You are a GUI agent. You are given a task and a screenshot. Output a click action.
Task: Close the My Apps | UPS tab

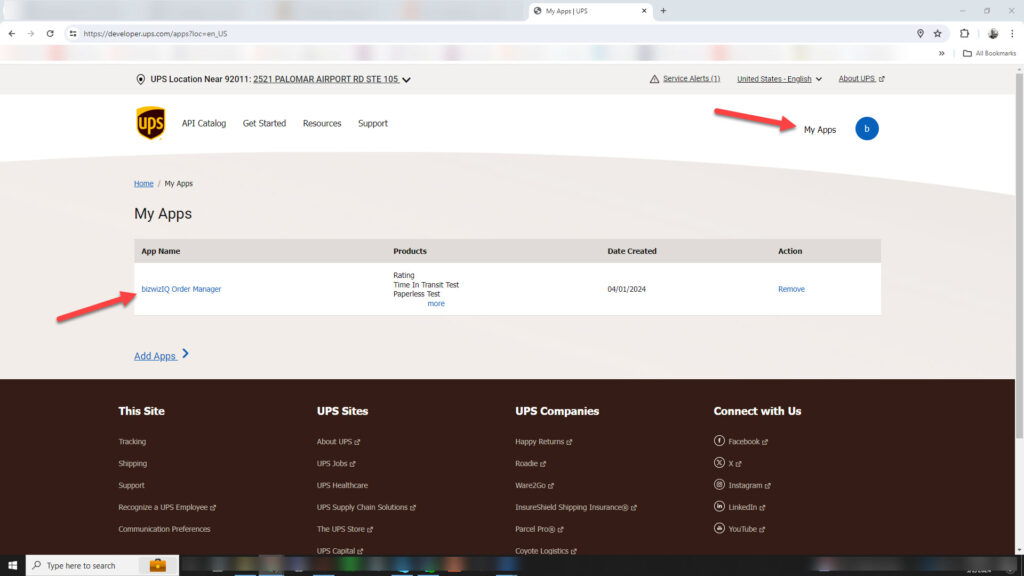644,10
